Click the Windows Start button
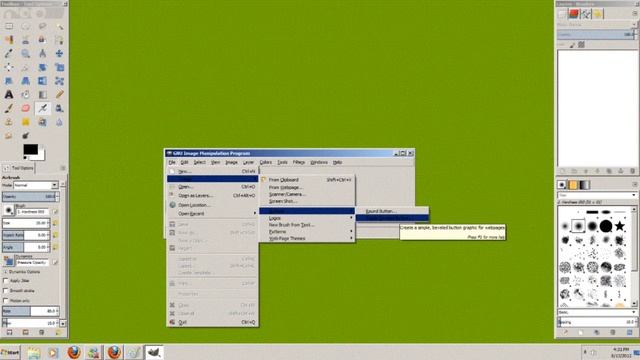 coord(10,352)
